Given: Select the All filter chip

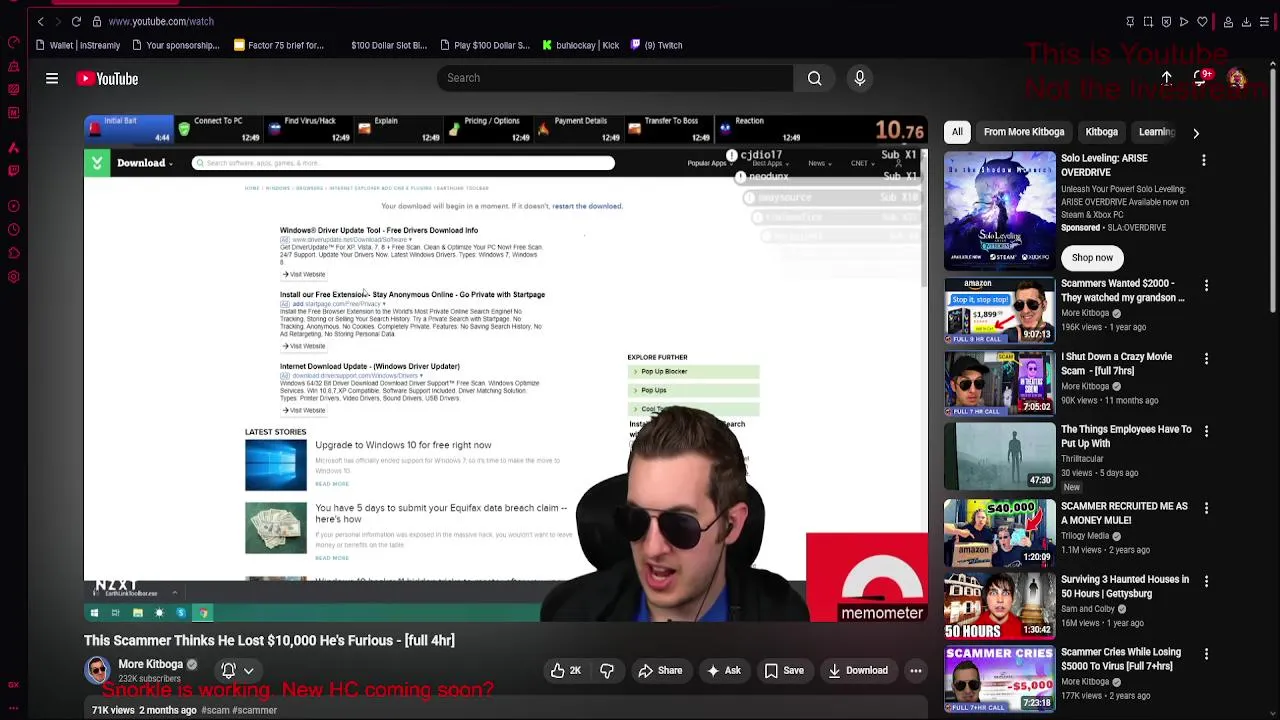Looking at the screenshot, I should [x=957, y=132].
